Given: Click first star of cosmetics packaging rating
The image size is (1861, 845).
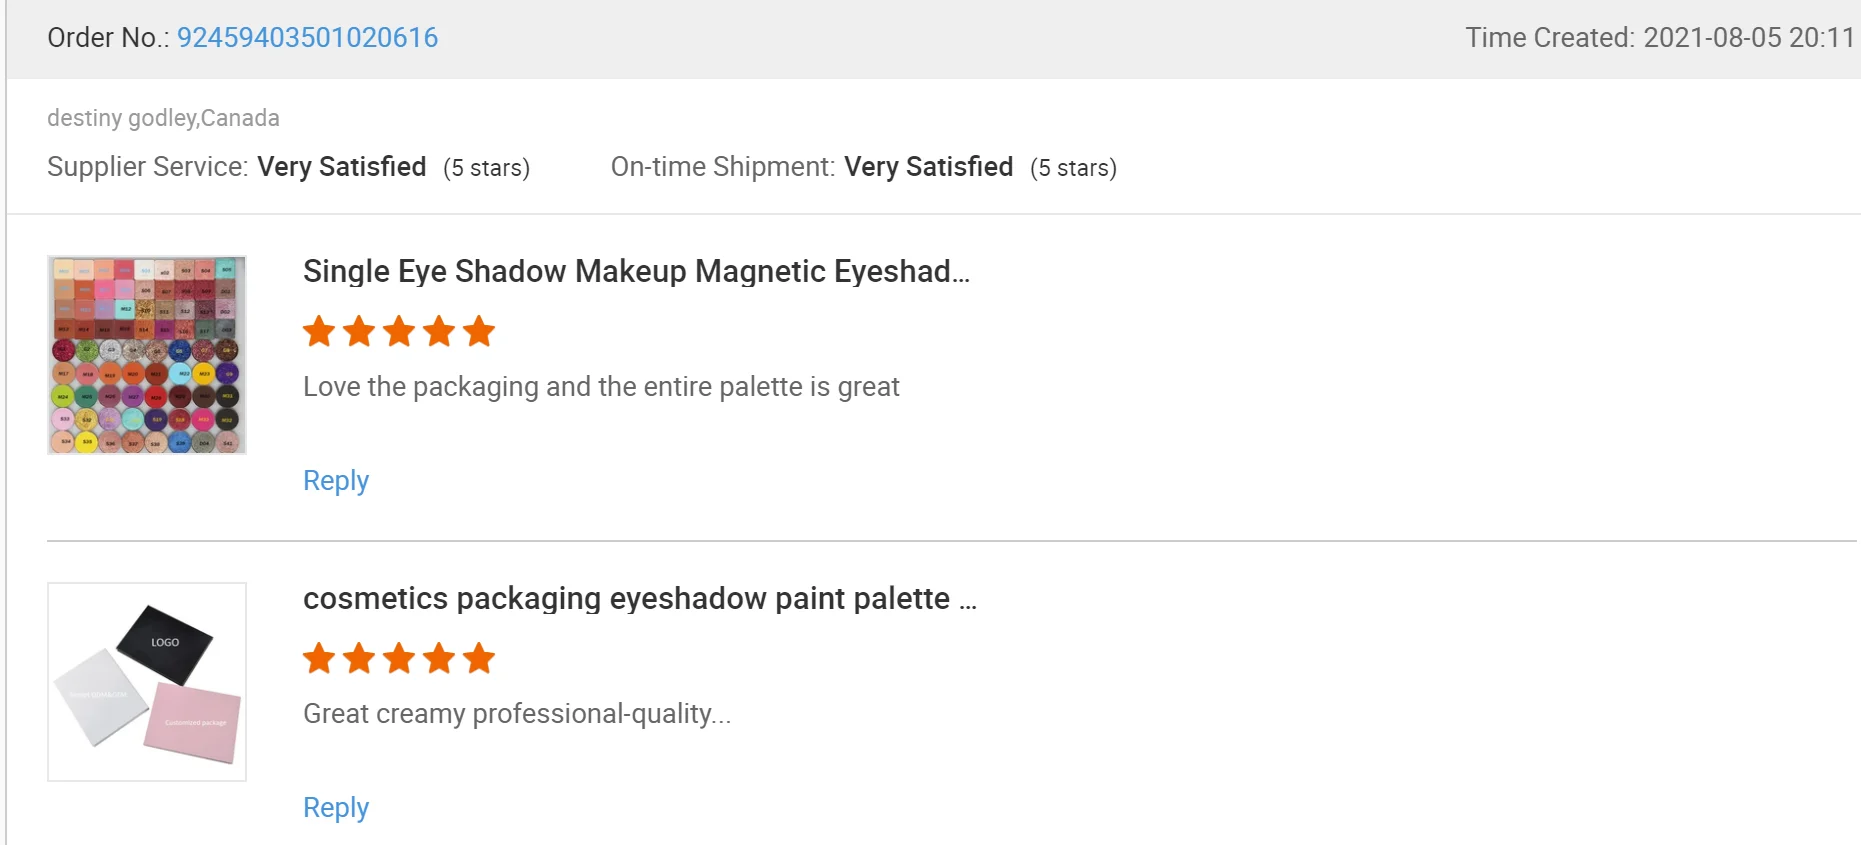Looking at the screenshot, I should (319, 658).
